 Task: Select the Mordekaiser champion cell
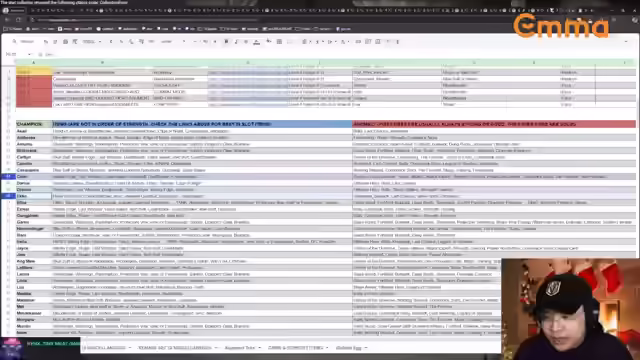[x=34, y=313]
